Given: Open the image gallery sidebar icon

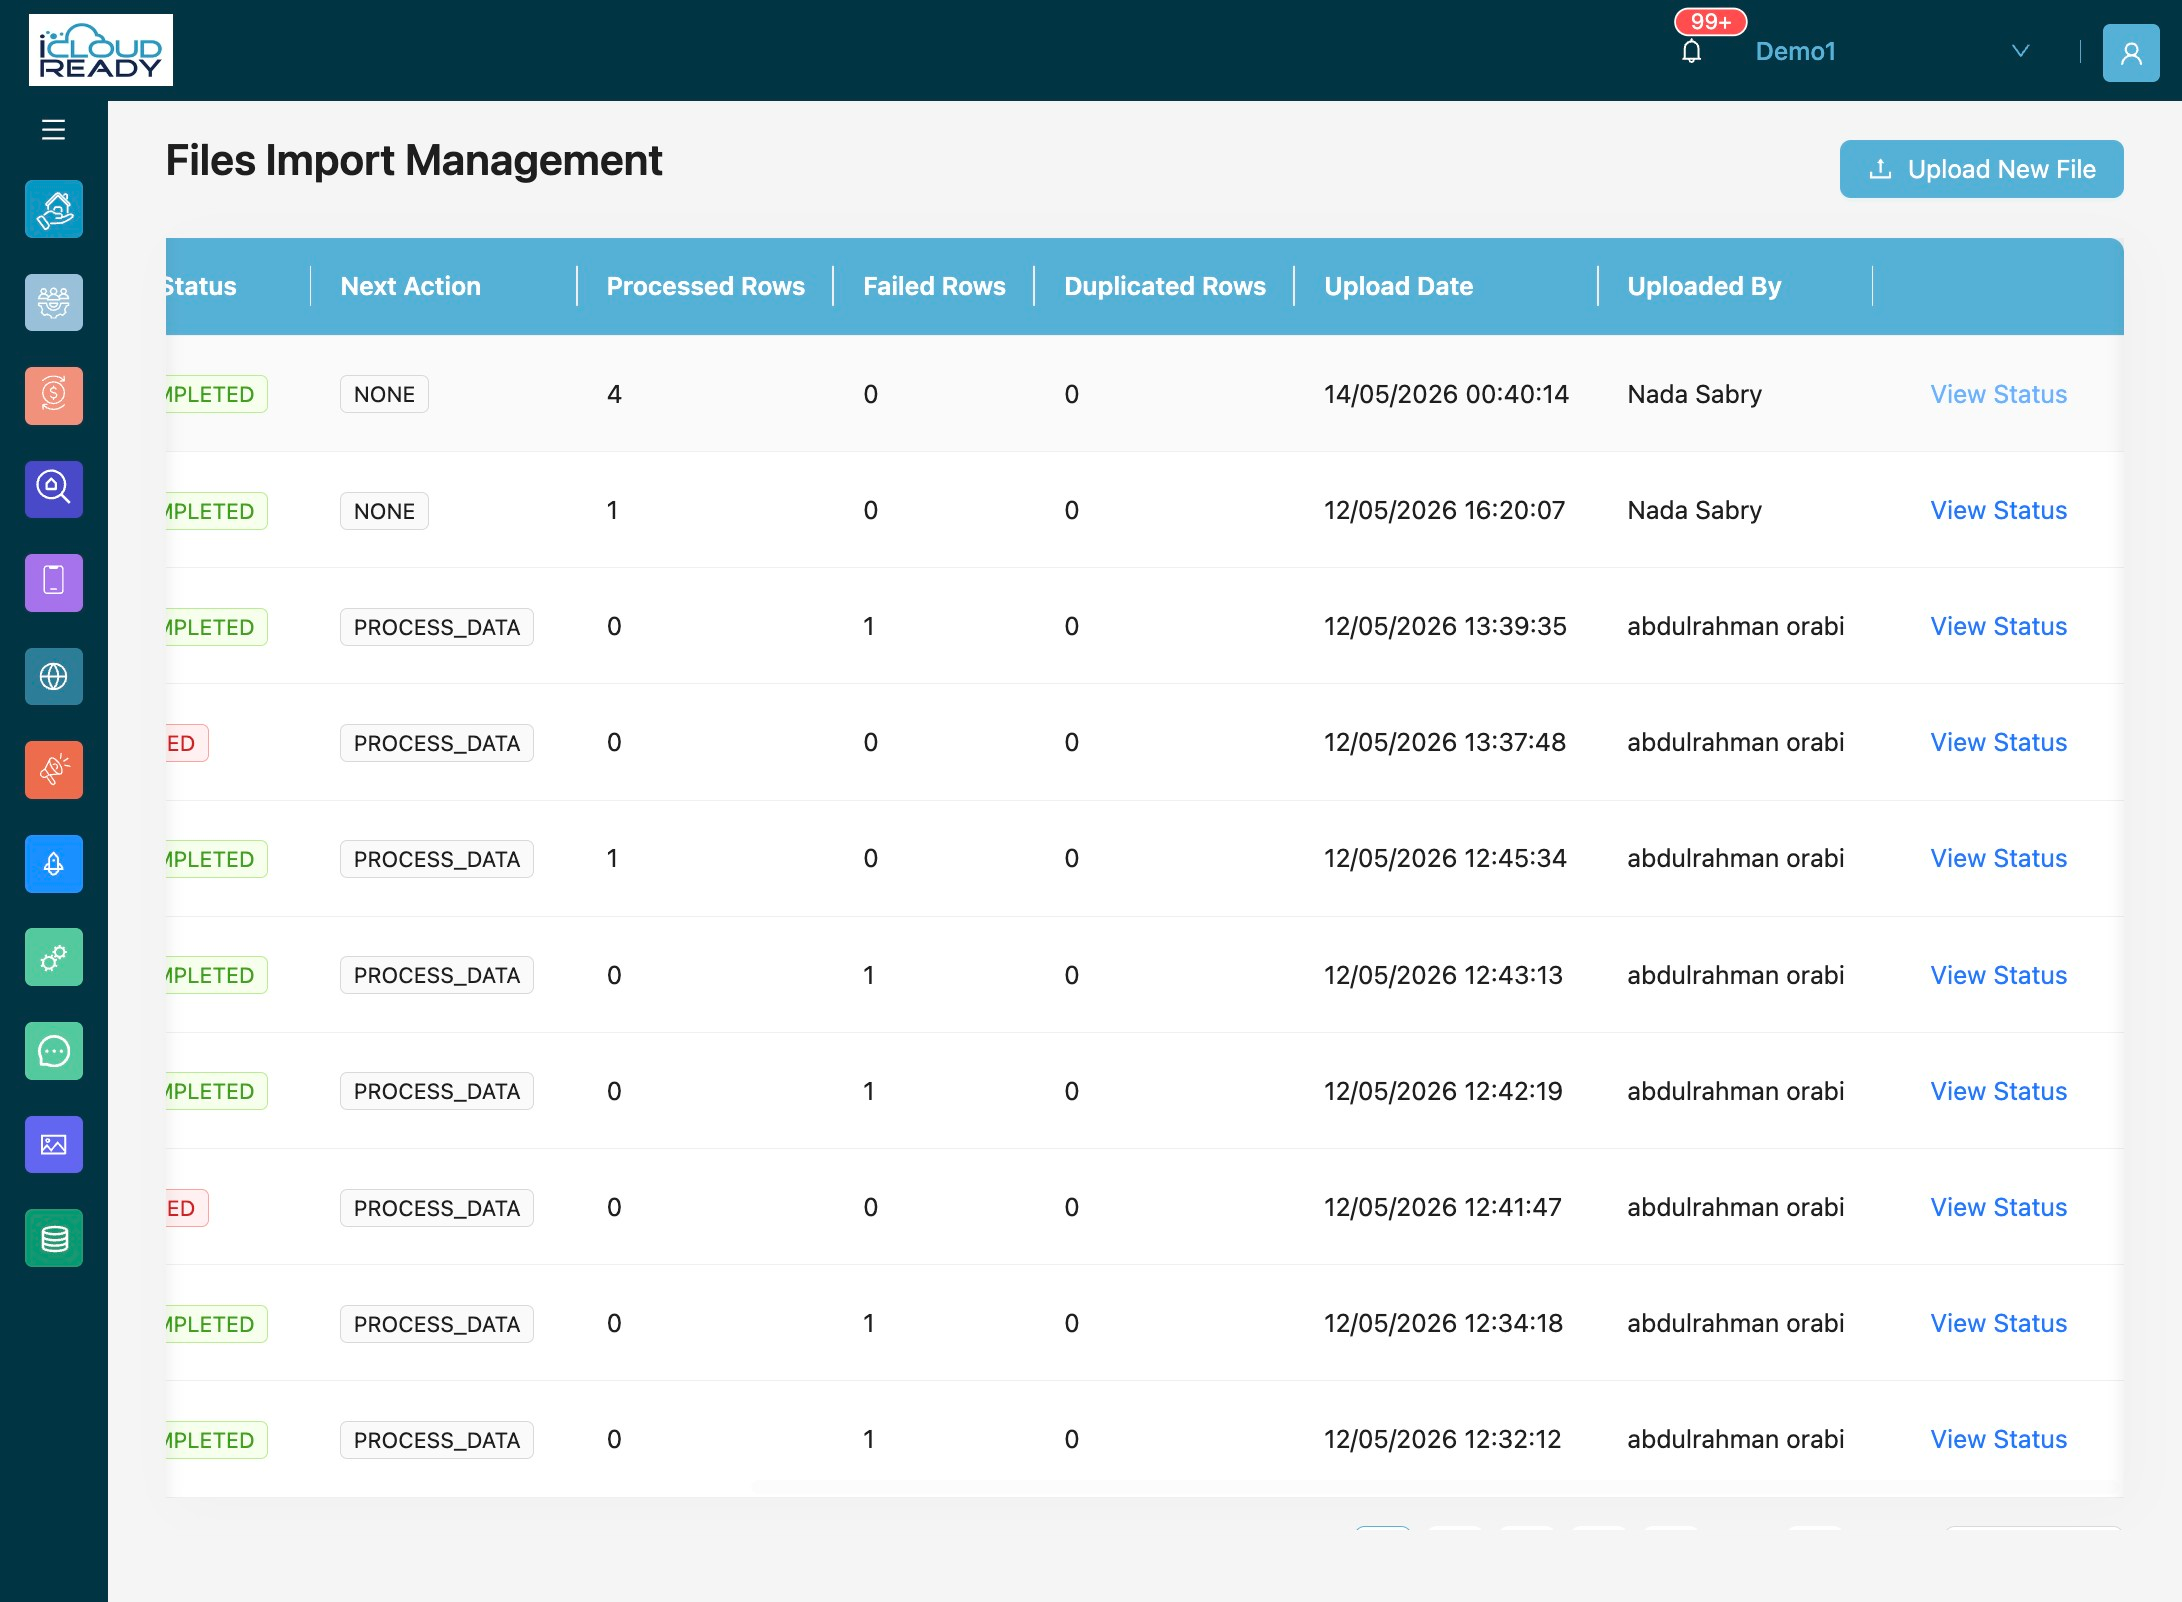Looking at the screenshot, I should 54,1144.
